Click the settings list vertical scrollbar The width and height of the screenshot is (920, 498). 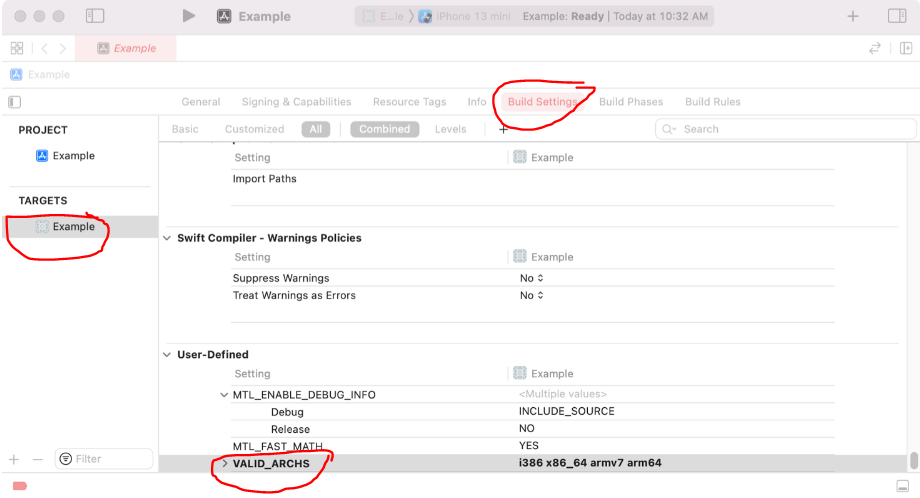tap(914, 460)
